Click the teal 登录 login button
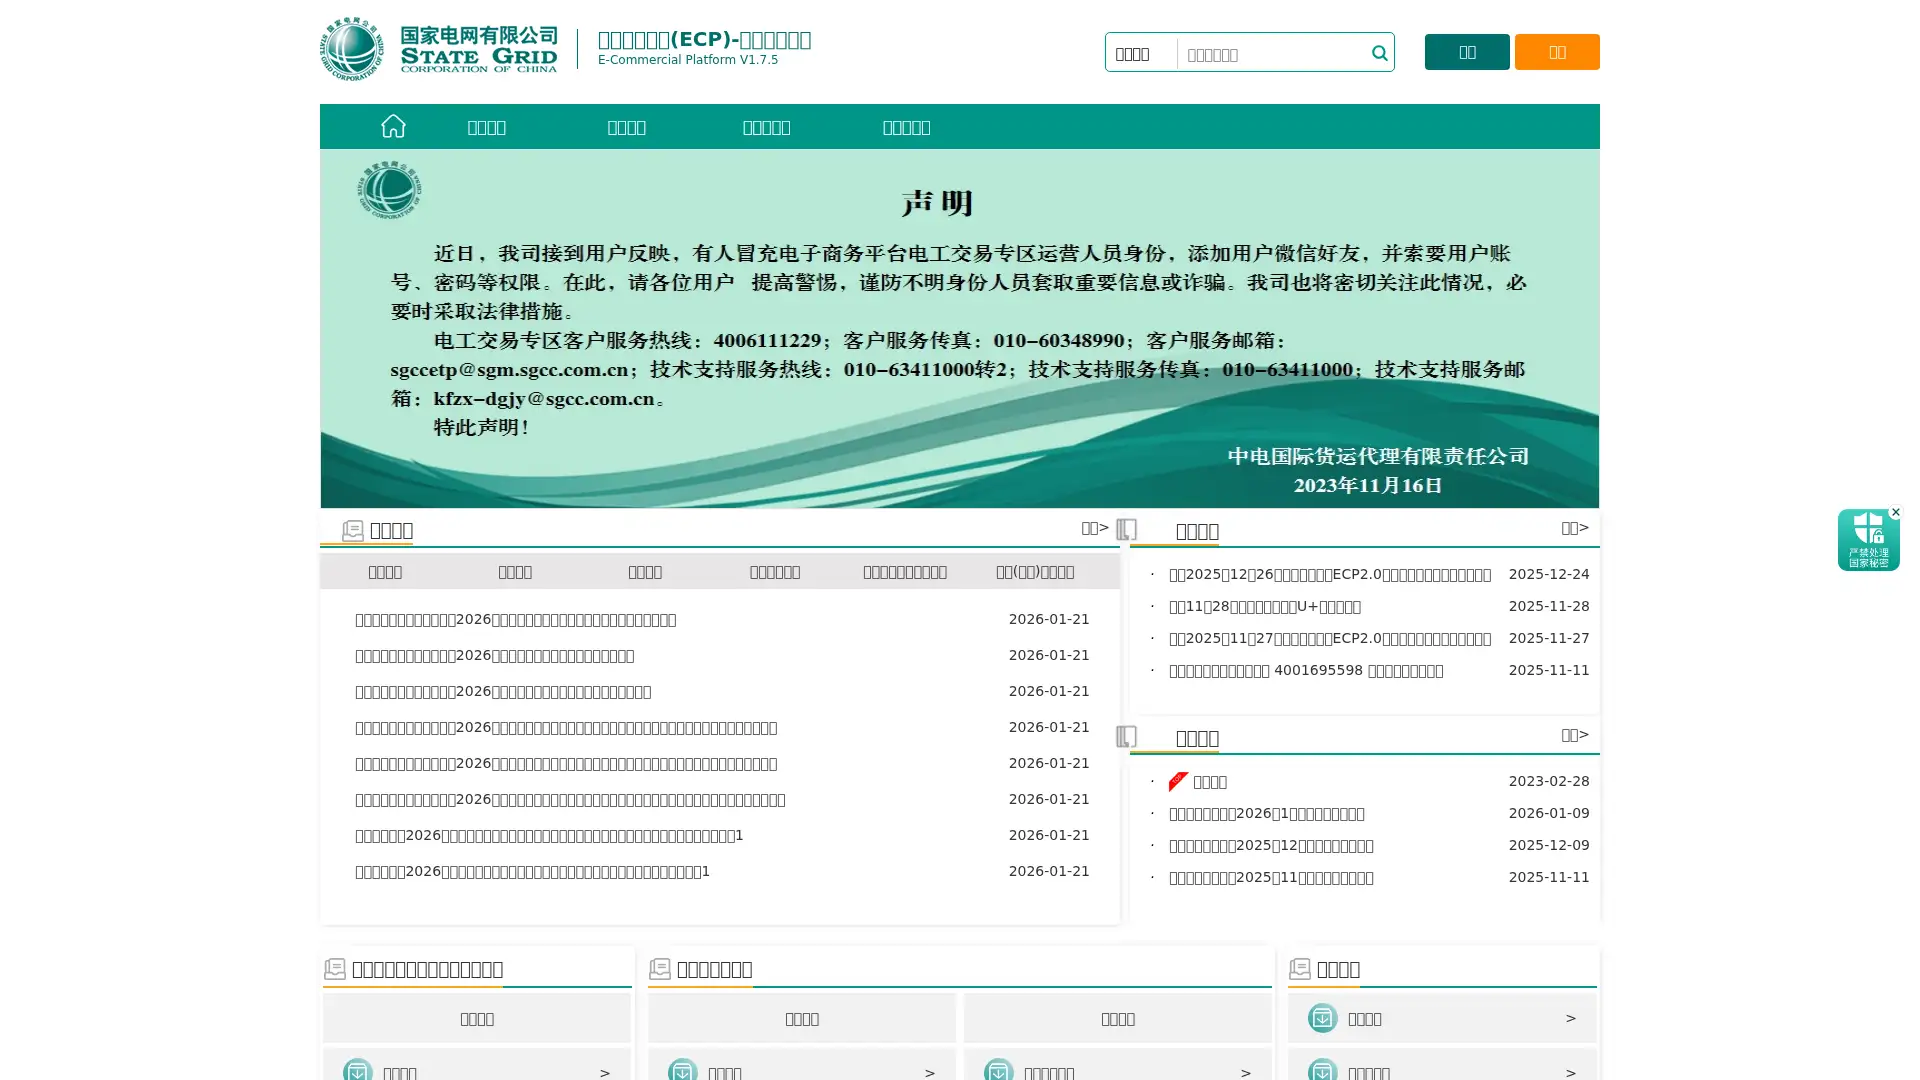Image resolution: width=1920 pixels, height=1080 pixels. tap(1466, 51)
